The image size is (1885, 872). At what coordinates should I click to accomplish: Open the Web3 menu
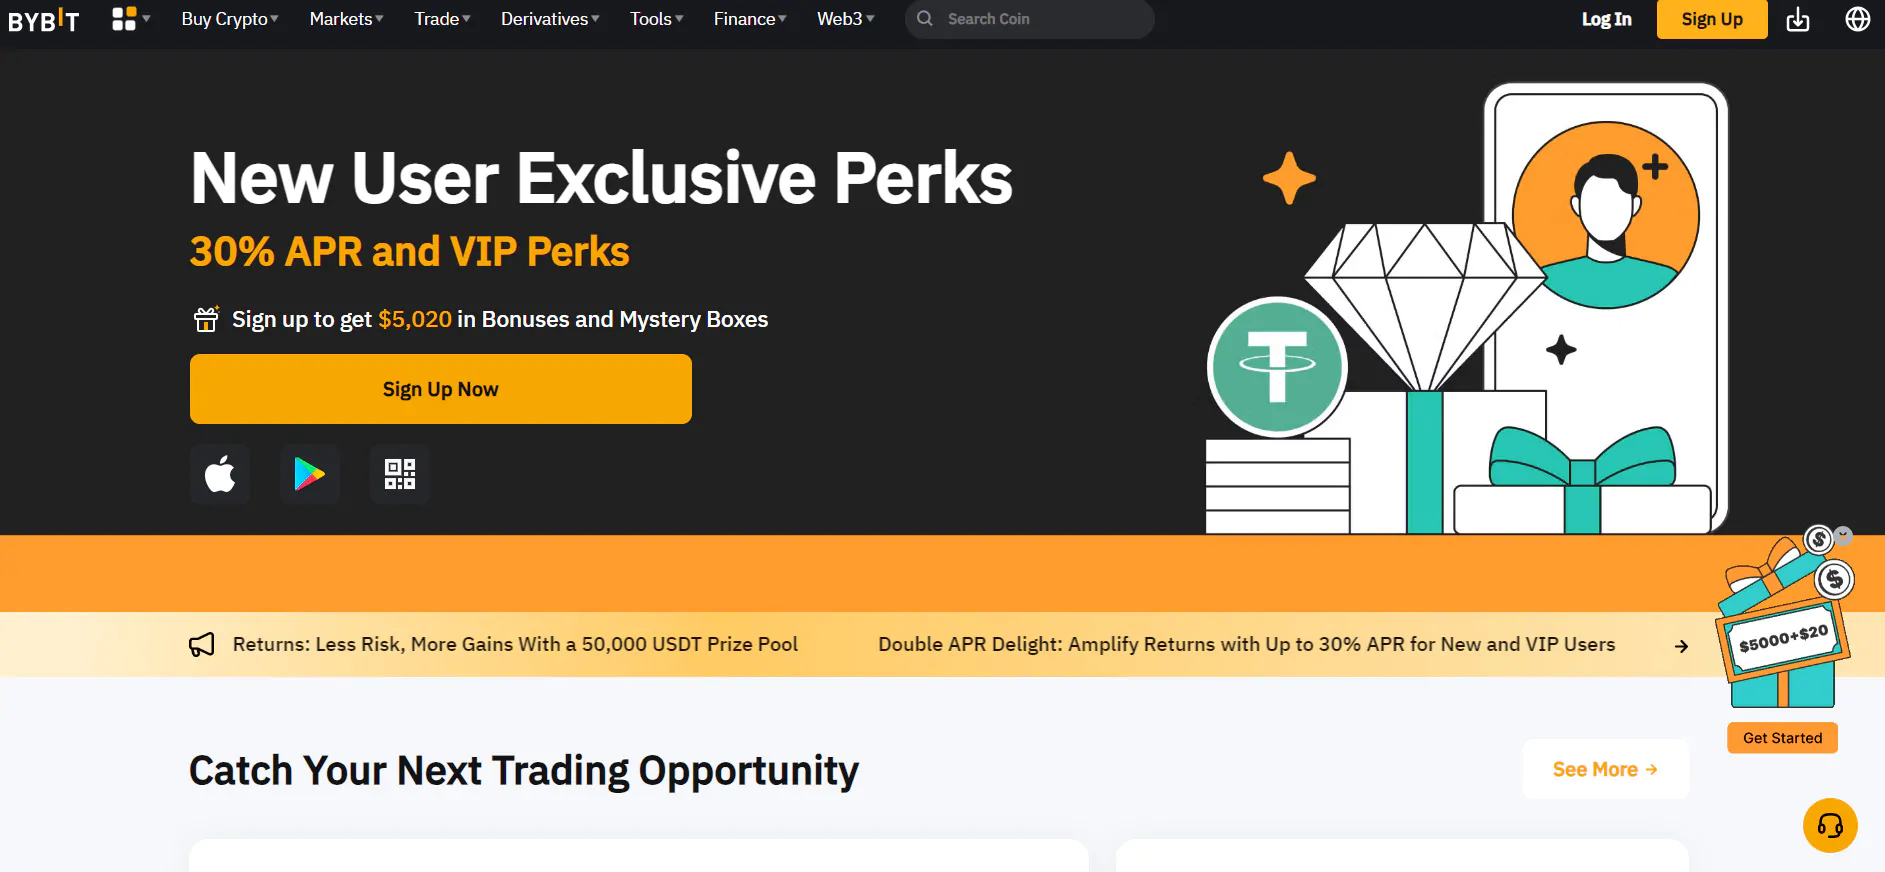coord(845,19)
